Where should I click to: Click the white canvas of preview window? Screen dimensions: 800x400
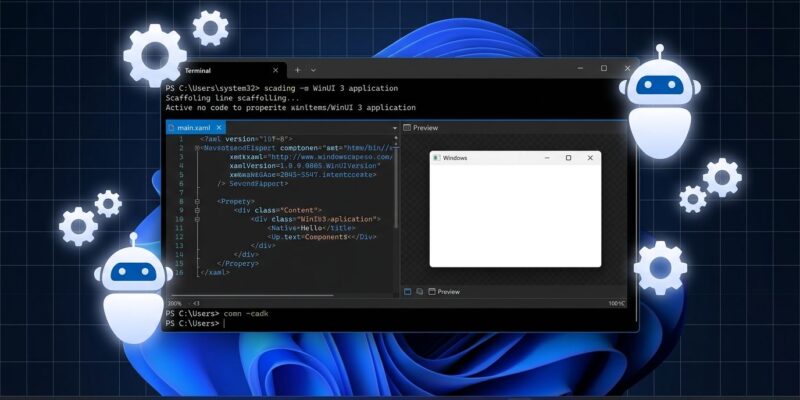515,215
